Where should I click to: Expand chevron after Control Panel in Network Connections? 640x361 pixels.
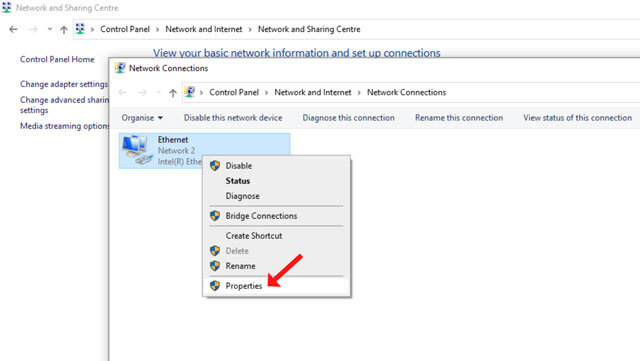point(266,93)
